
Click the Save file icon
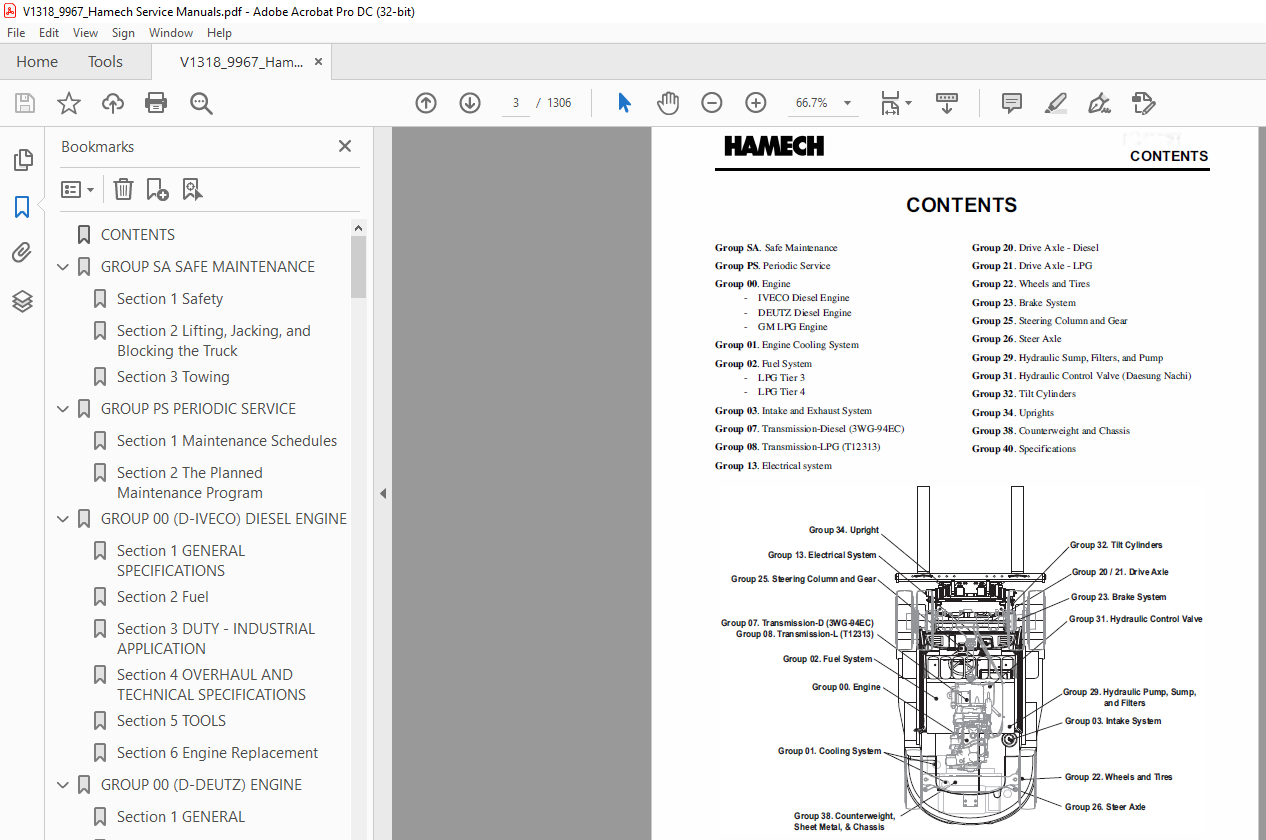click(x=25, y=103)
